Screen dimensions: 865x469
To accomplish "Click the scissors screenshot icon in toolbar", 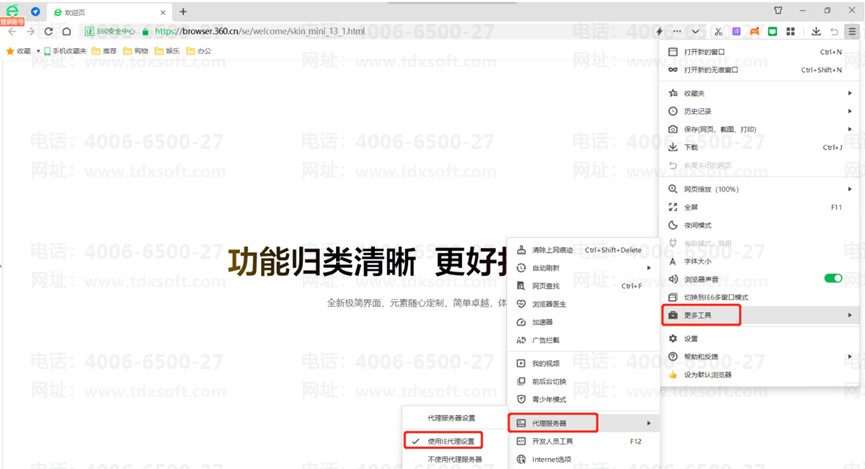I will (718, 32).
